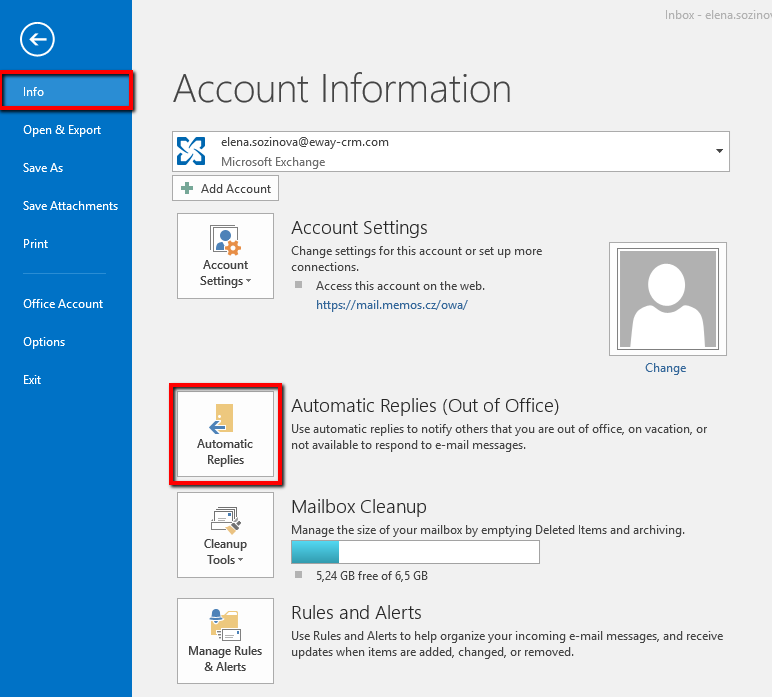772x697 pixels.
Task: Select Save As in backstage menu
Action: point(43,168)
